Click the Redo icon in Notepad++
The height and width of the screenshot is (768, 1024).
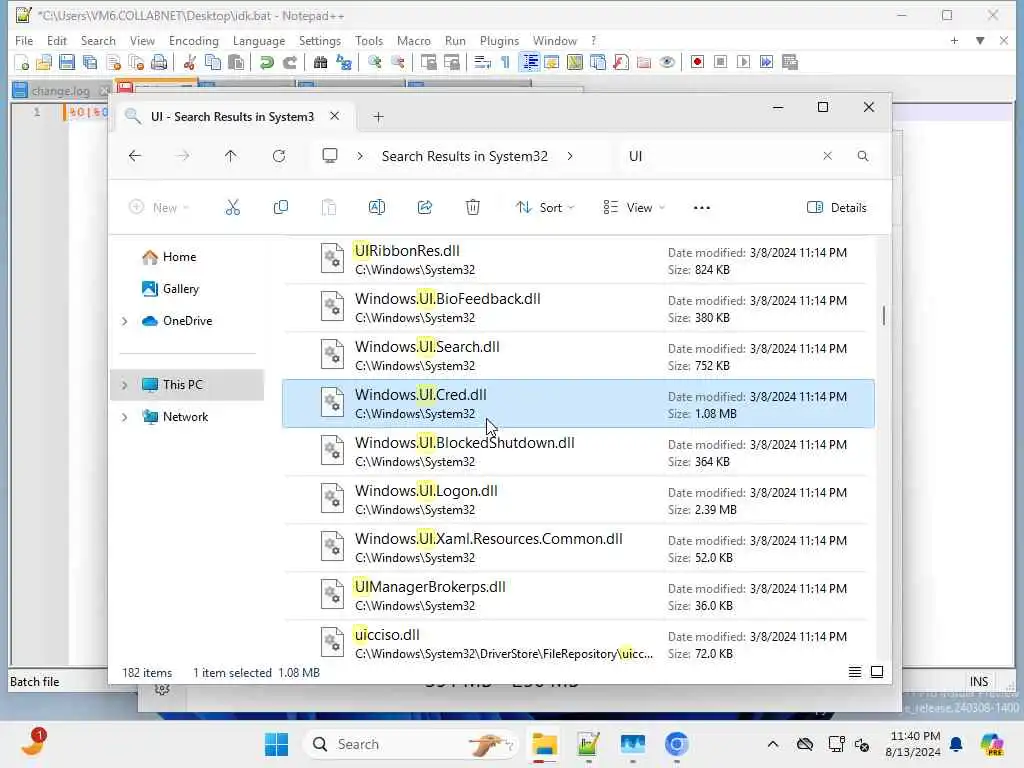[x=289, y=63]
